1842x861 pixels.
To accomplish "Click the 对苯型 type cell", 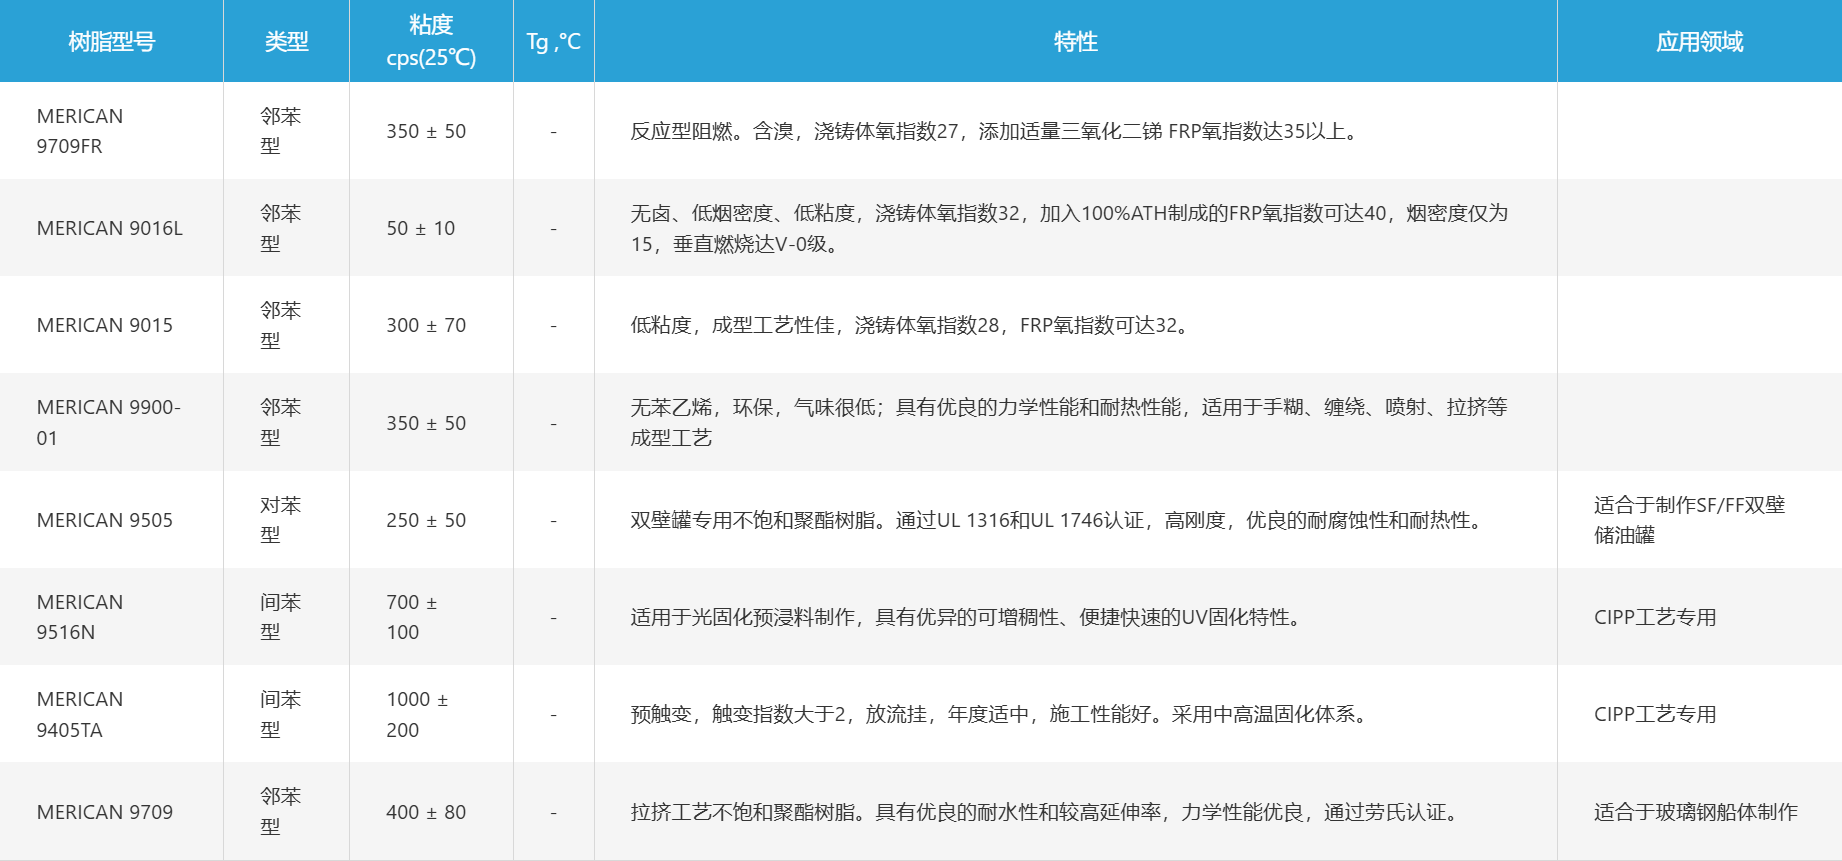I will pos(280,520).
